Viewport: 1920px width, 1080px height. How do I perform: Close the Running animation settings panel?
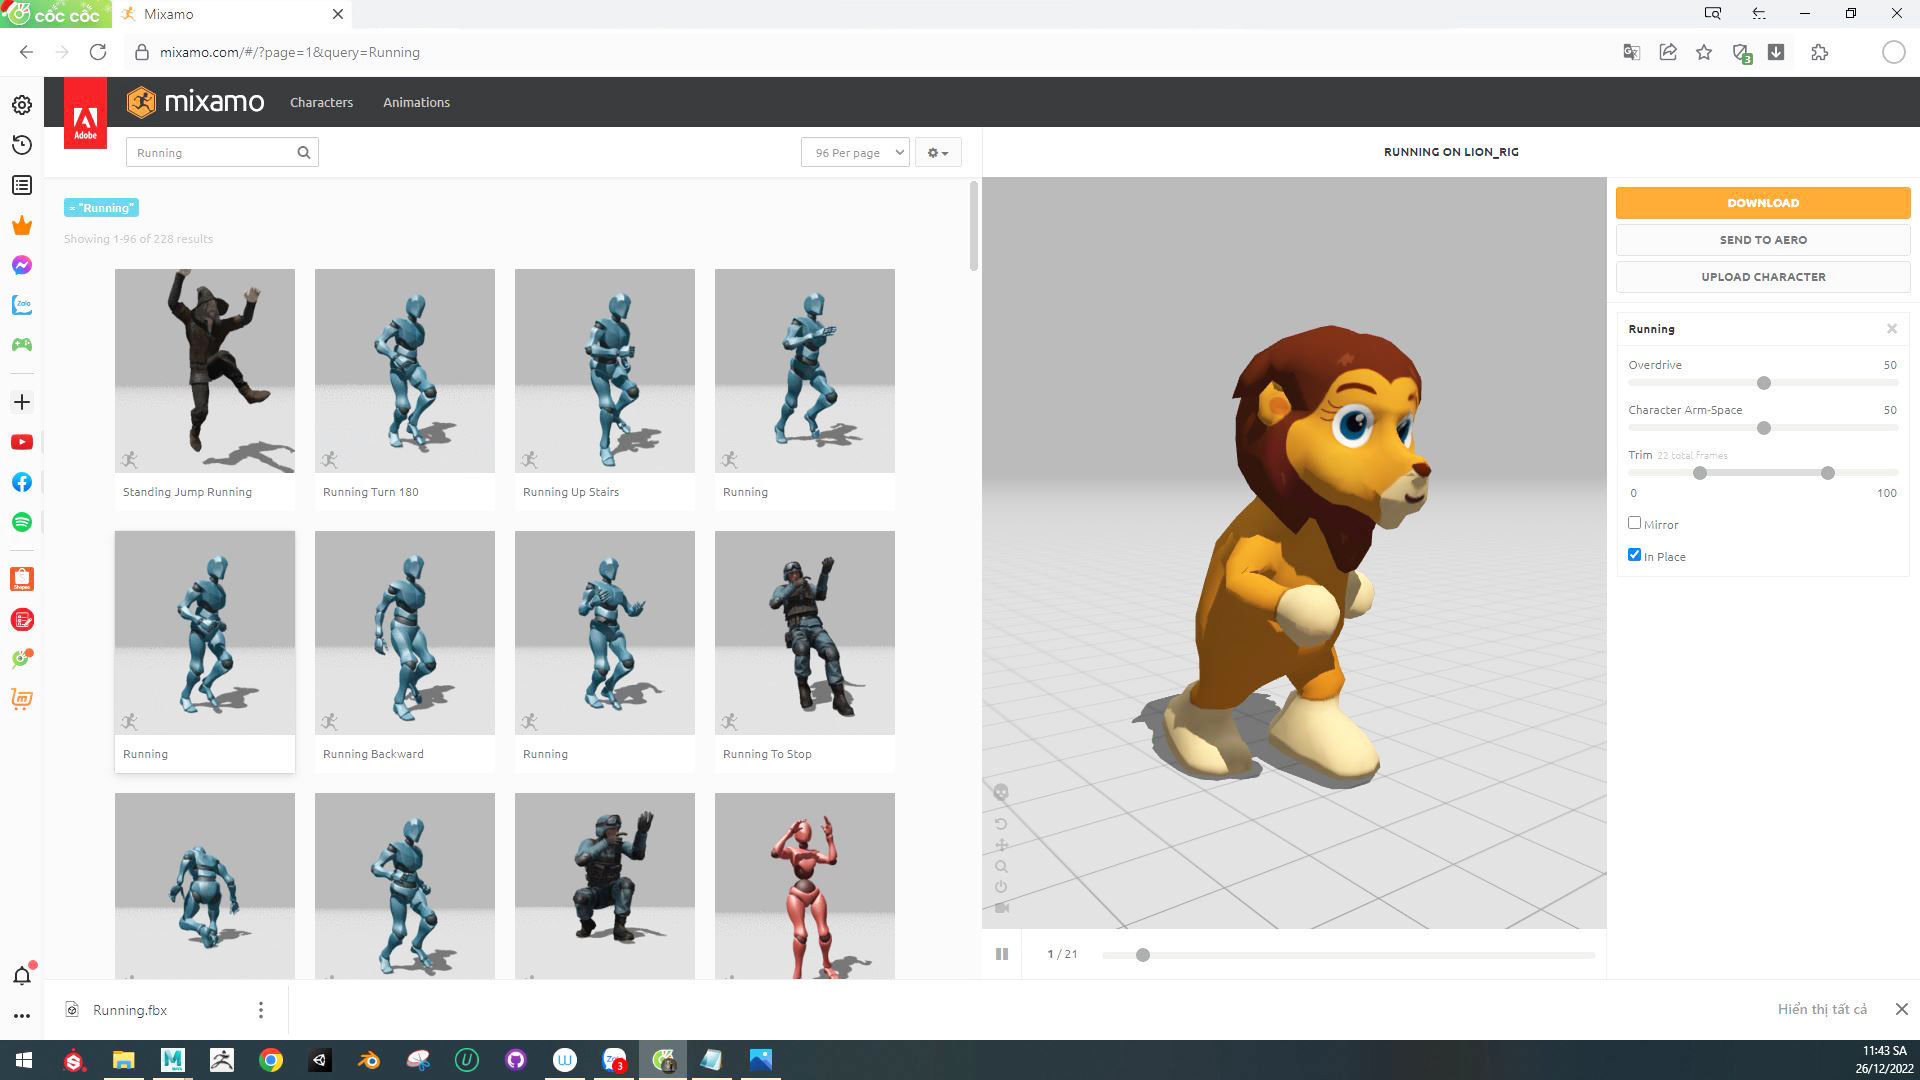[1891, 329]
